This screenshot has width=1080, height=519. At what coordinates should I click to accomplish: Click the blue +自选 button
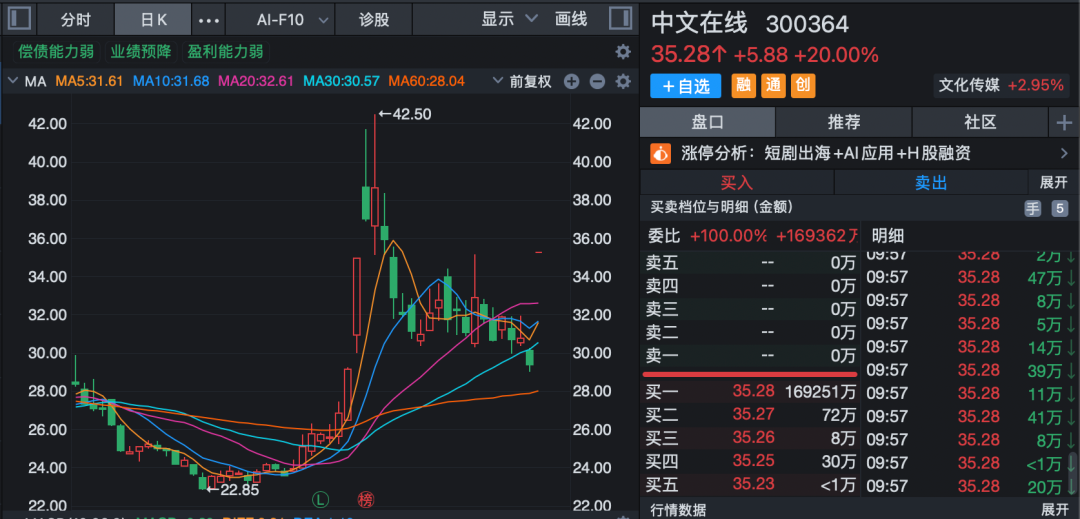[686, 86]
